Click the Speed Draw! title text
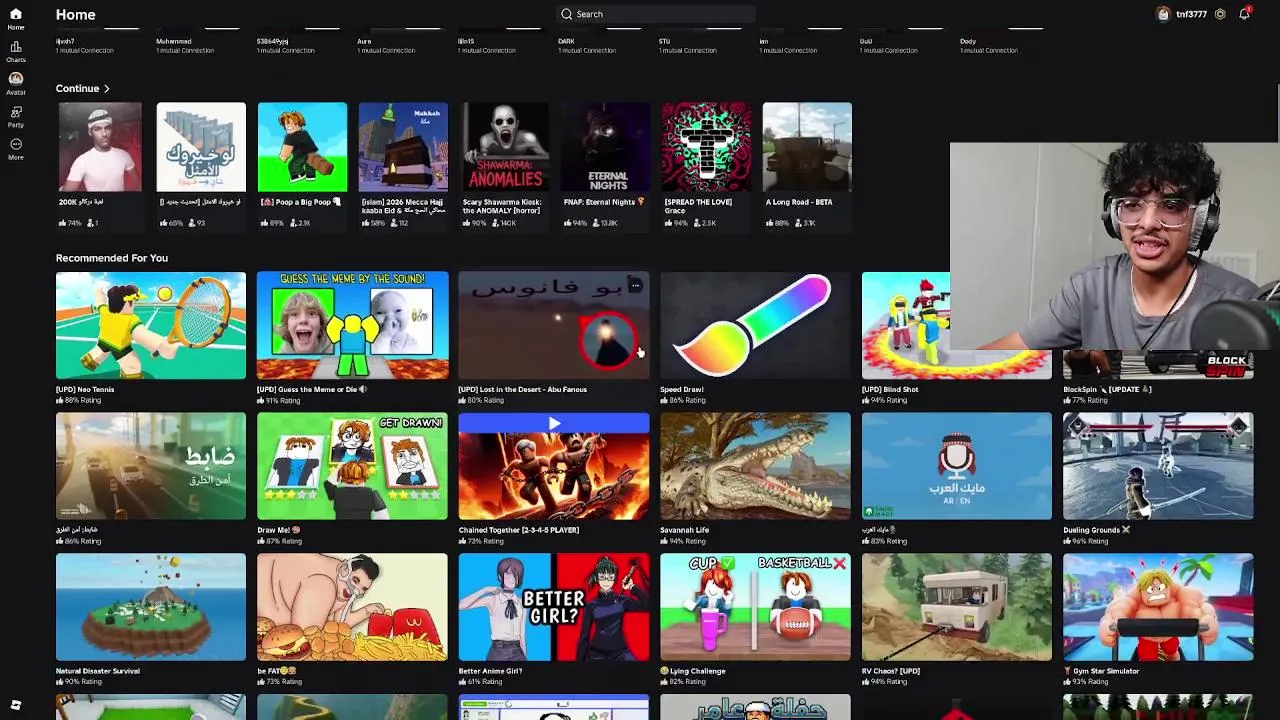The image size is (1280, 720). click(682, 389)
